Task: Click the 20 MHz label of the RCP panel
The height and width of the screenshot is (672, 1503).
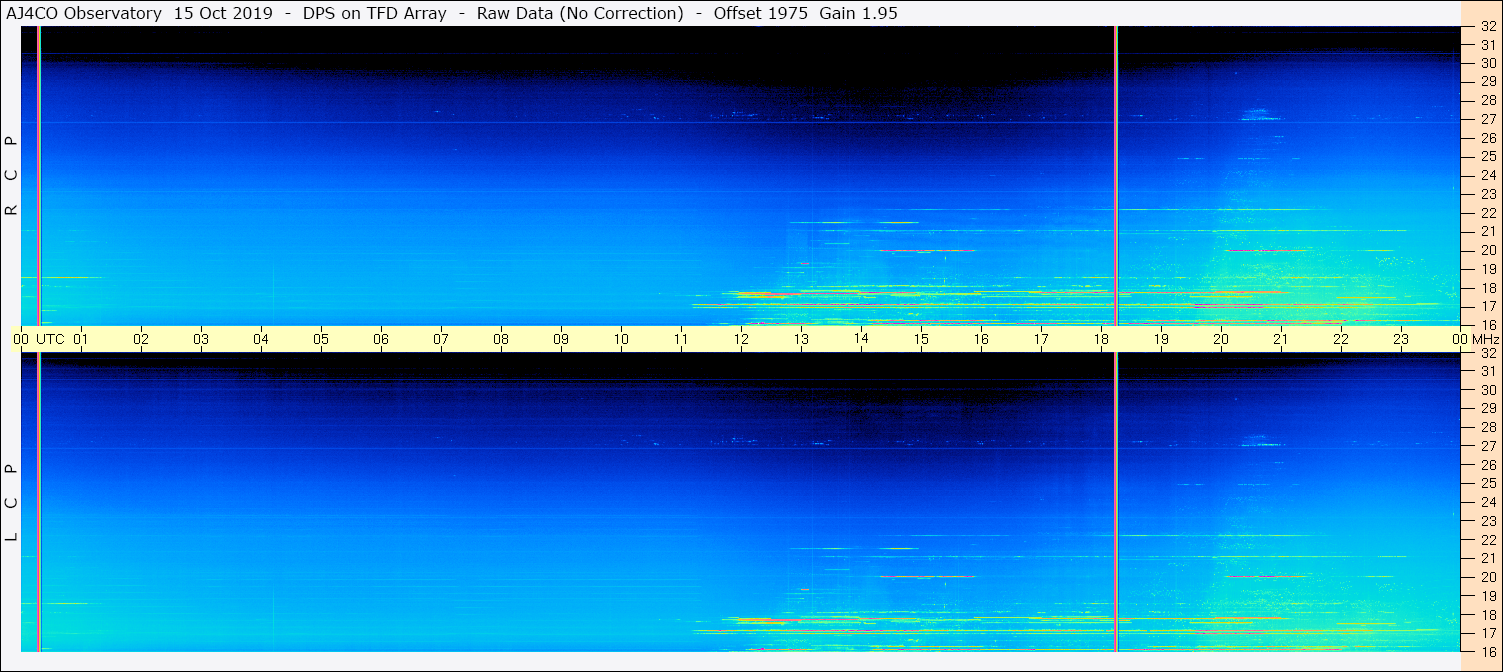Action: tap(1488, 250)
